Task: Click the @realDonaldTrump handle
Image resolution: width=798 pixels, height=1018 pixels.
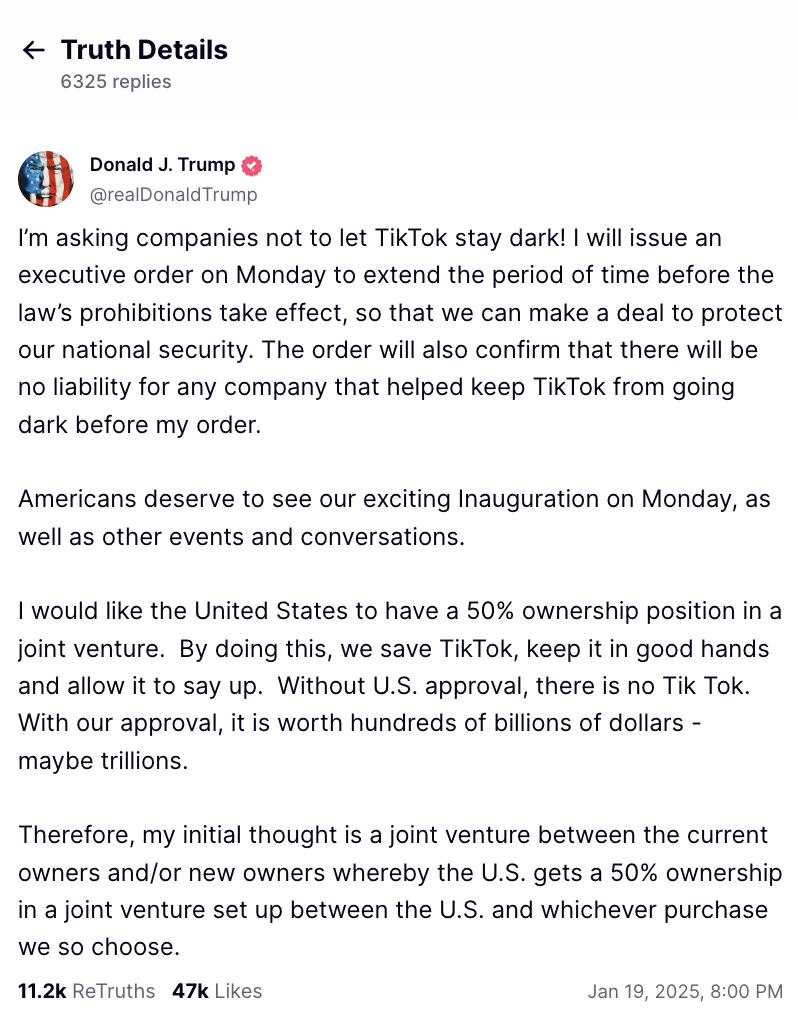Action: coord(173,195)
